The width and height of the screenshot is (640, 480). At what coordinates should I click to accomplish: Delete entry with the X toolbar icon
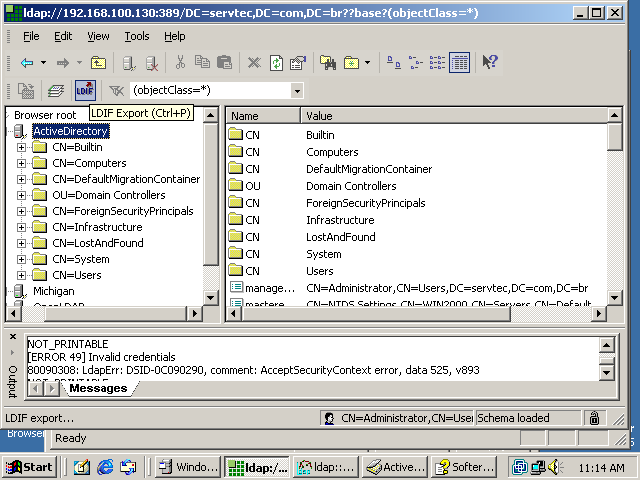(254, 63)
